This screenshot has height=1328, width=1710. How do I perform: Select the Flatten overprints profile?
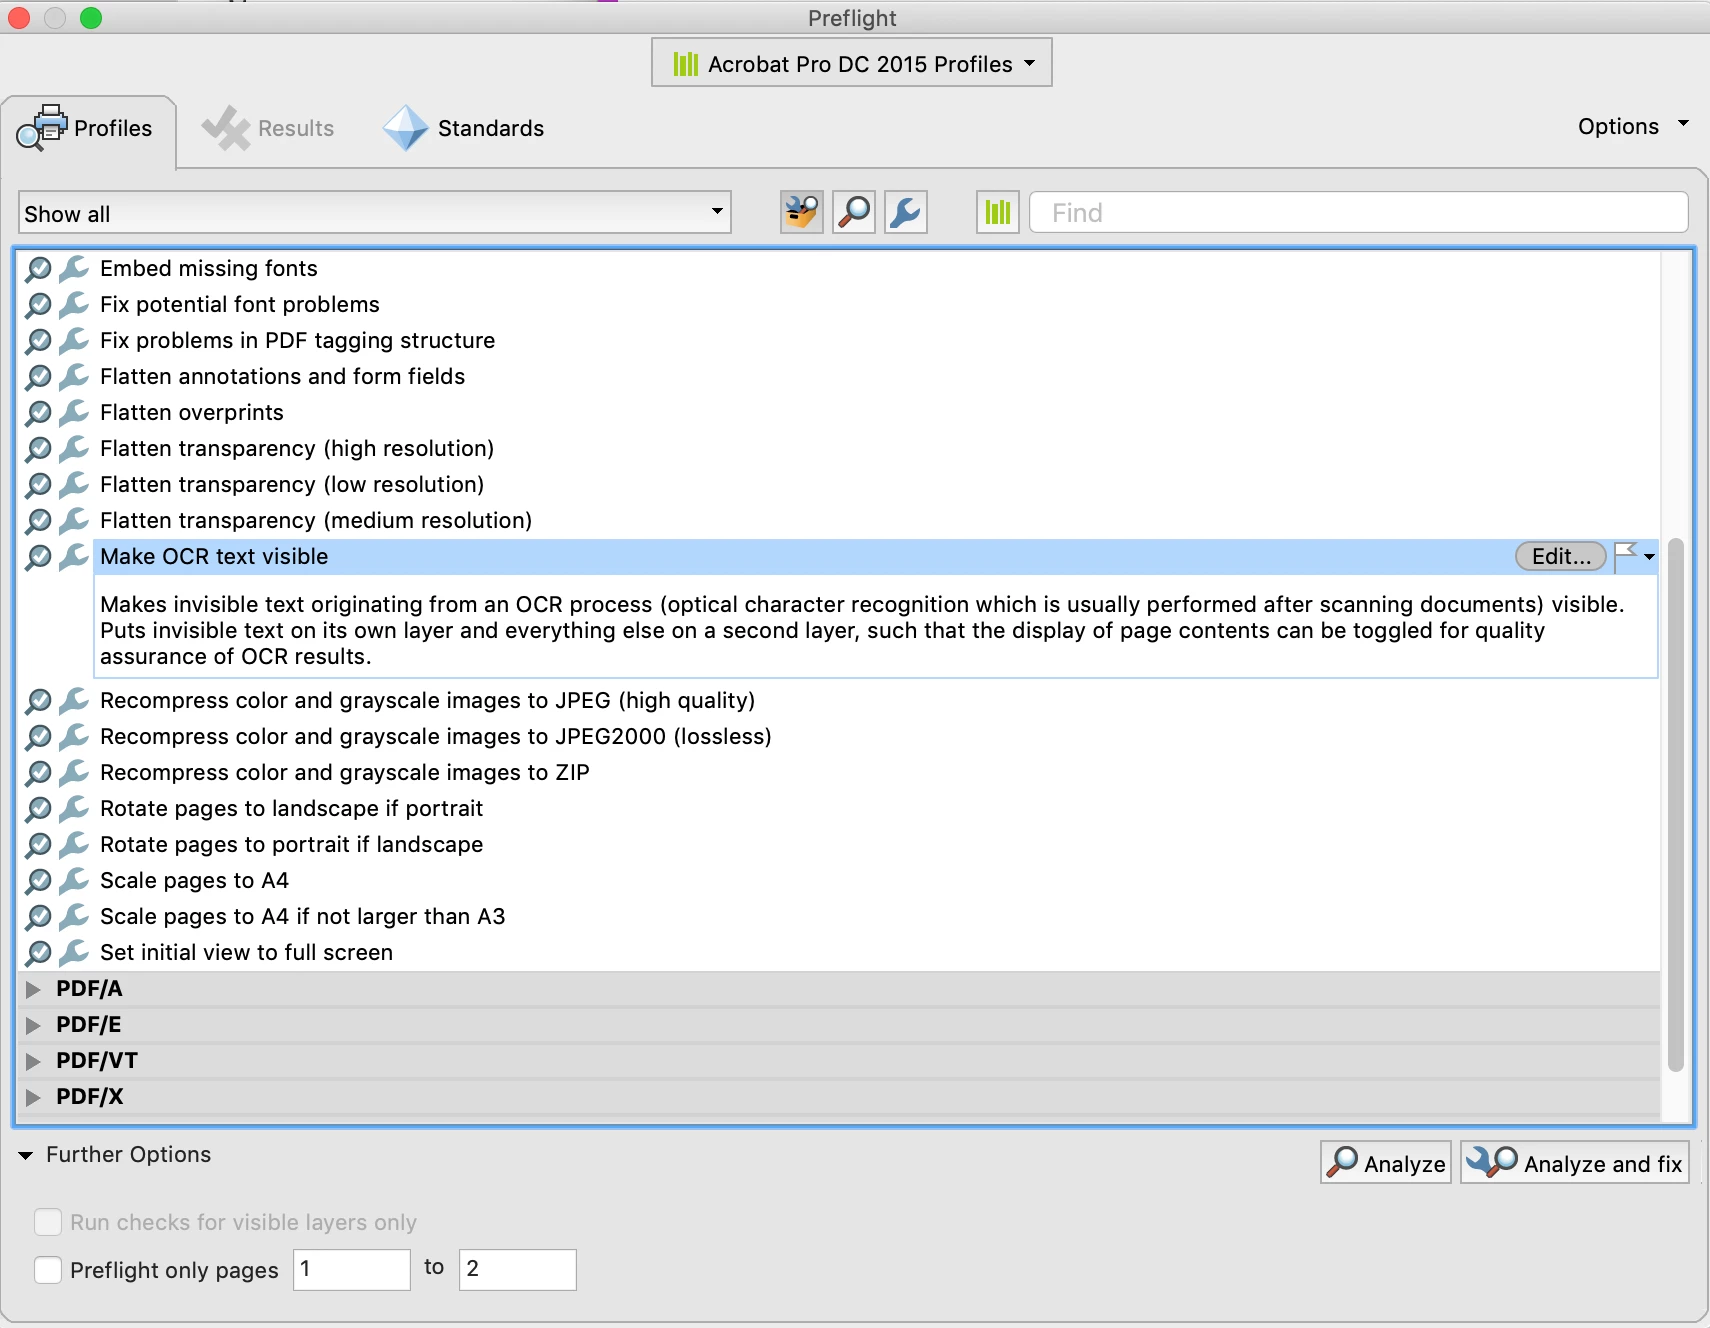click(192, 412)
